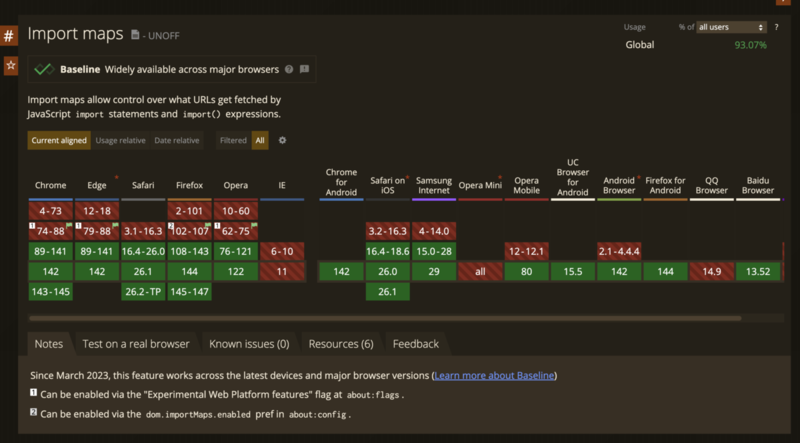Select Safari 26.2-TP cell
800x443 pixels.
[x=143, y=291]
